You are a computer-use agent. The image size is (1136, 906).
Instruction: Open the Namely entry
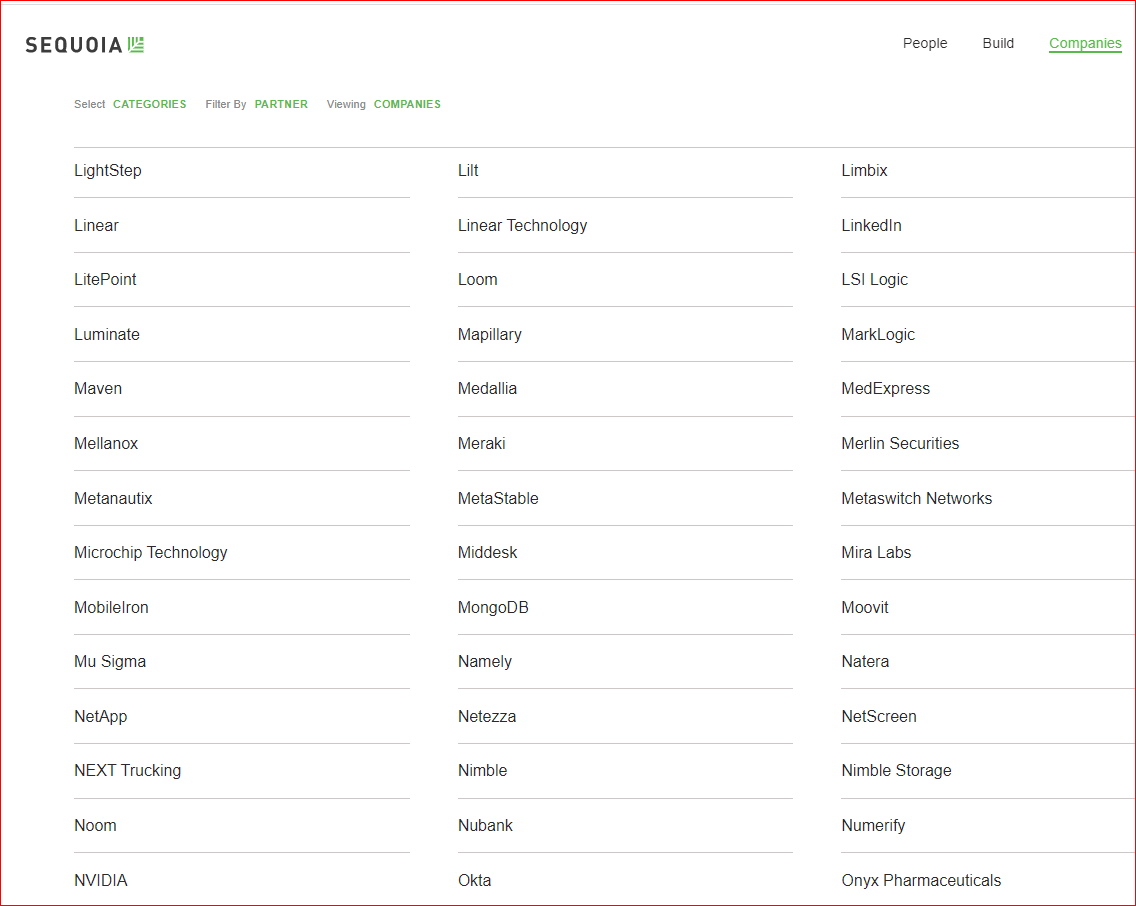click(485, 662)
